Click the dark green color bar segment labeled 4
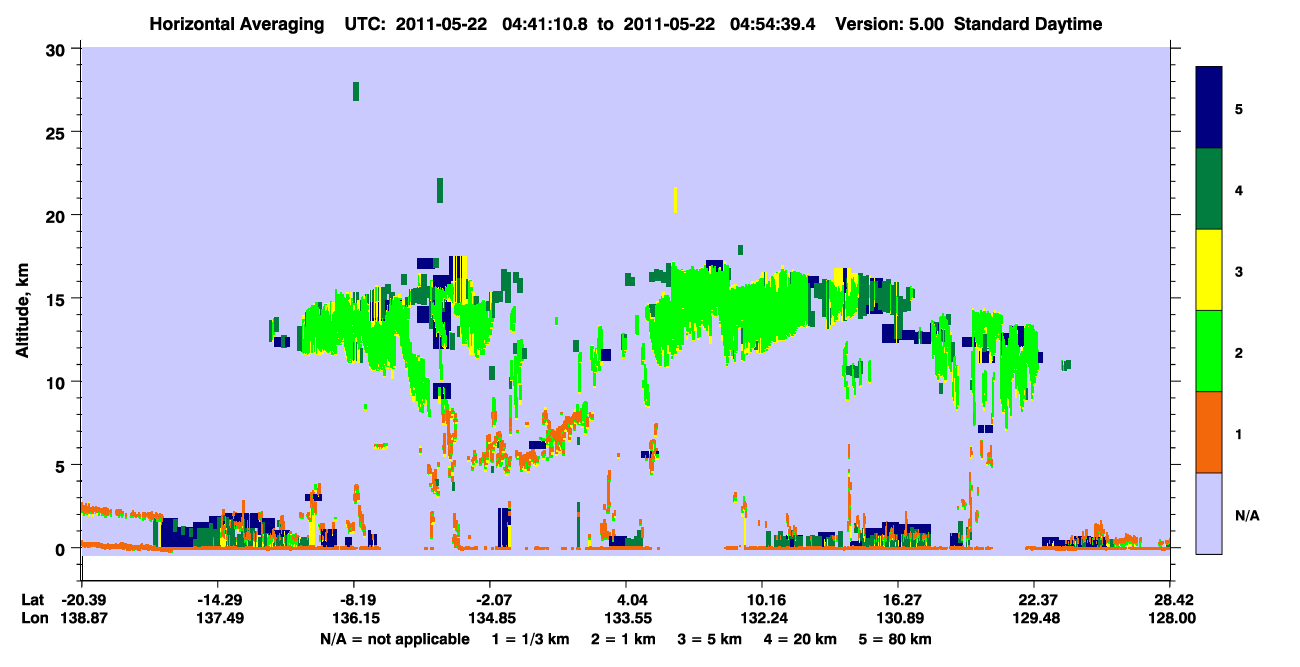1300x667 pixels. tap(1209, 189)
